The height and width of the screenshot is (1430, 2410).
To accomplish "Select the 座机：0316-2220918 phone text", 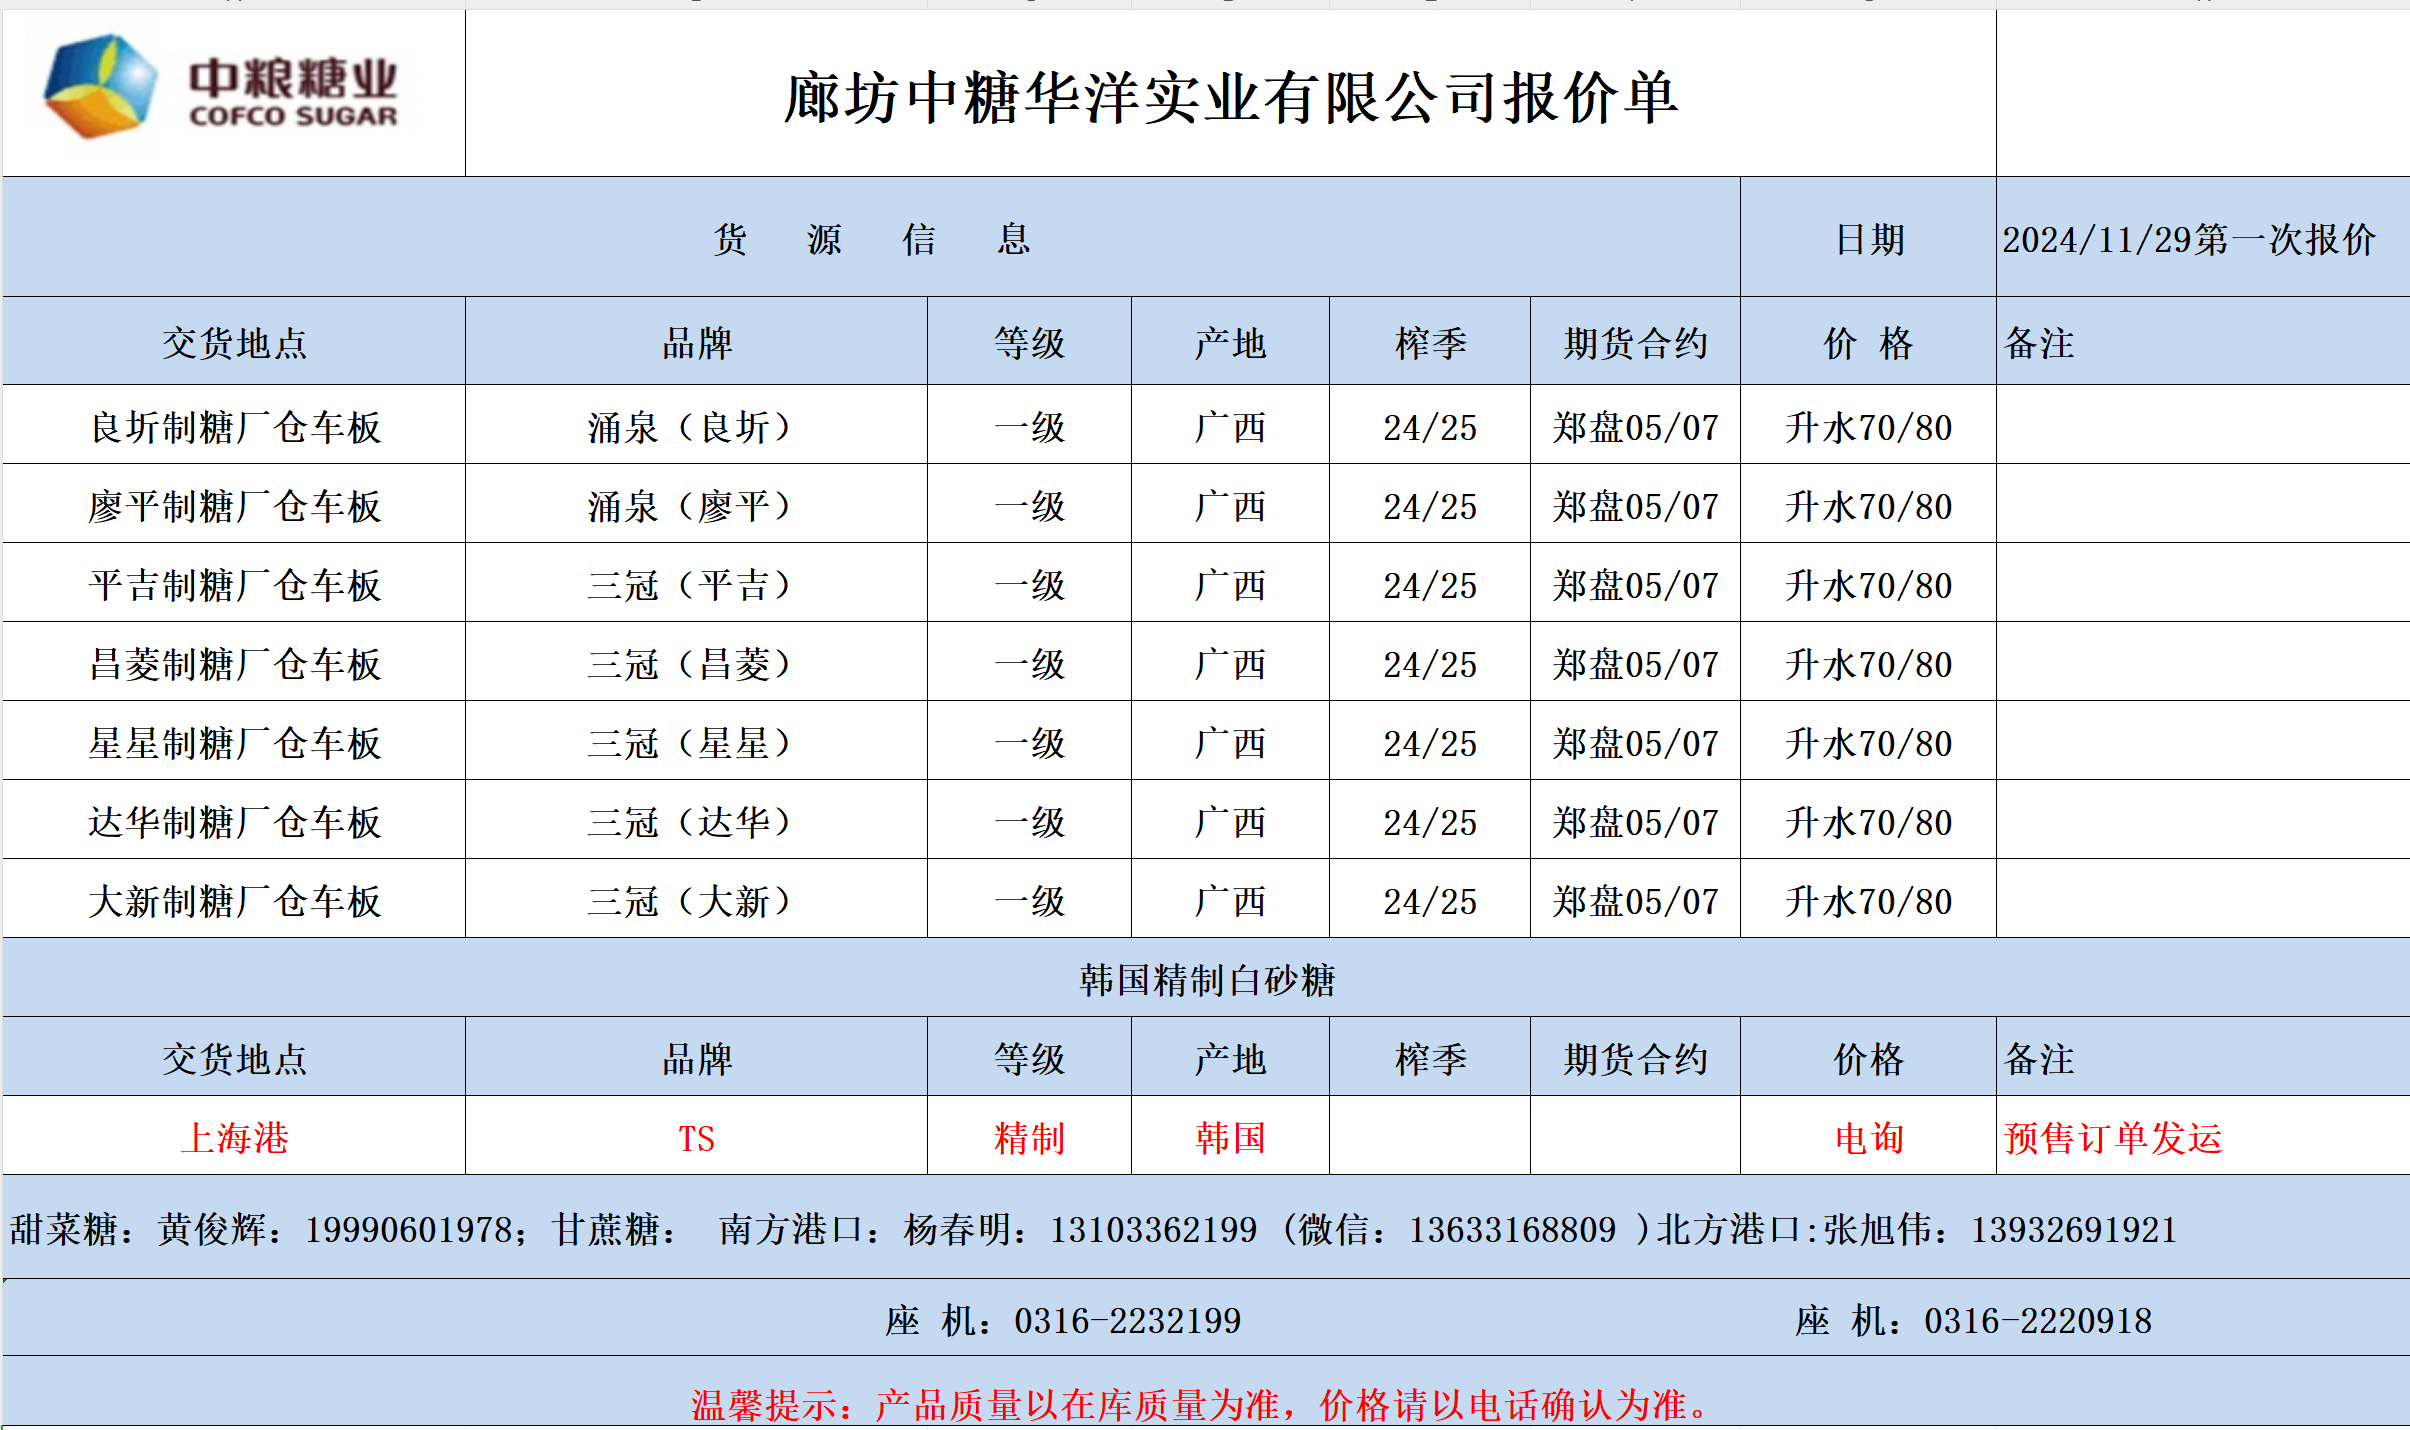I will click(1972, 1320).
